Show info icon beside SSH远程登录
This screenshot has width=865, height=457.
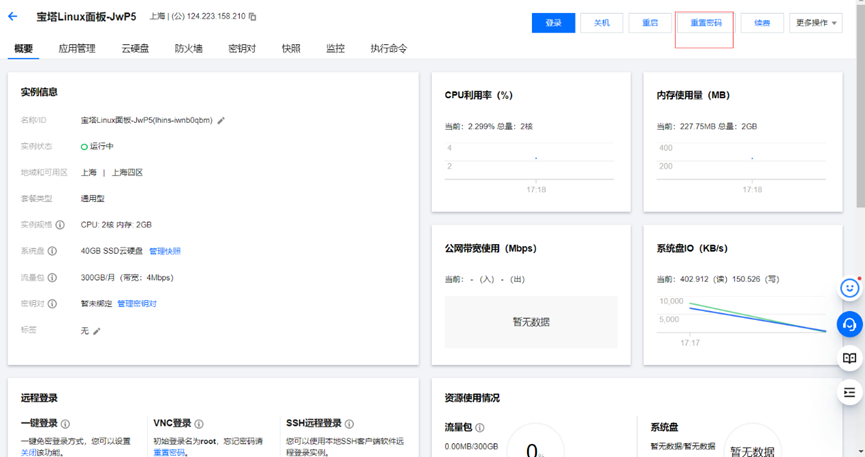[x=349, y=424]
